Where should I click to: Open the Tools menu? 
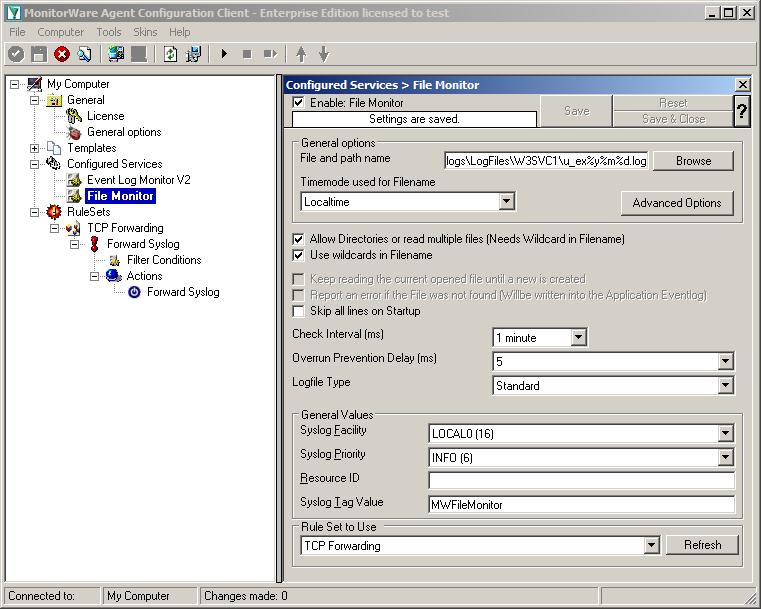coord(109,32)
